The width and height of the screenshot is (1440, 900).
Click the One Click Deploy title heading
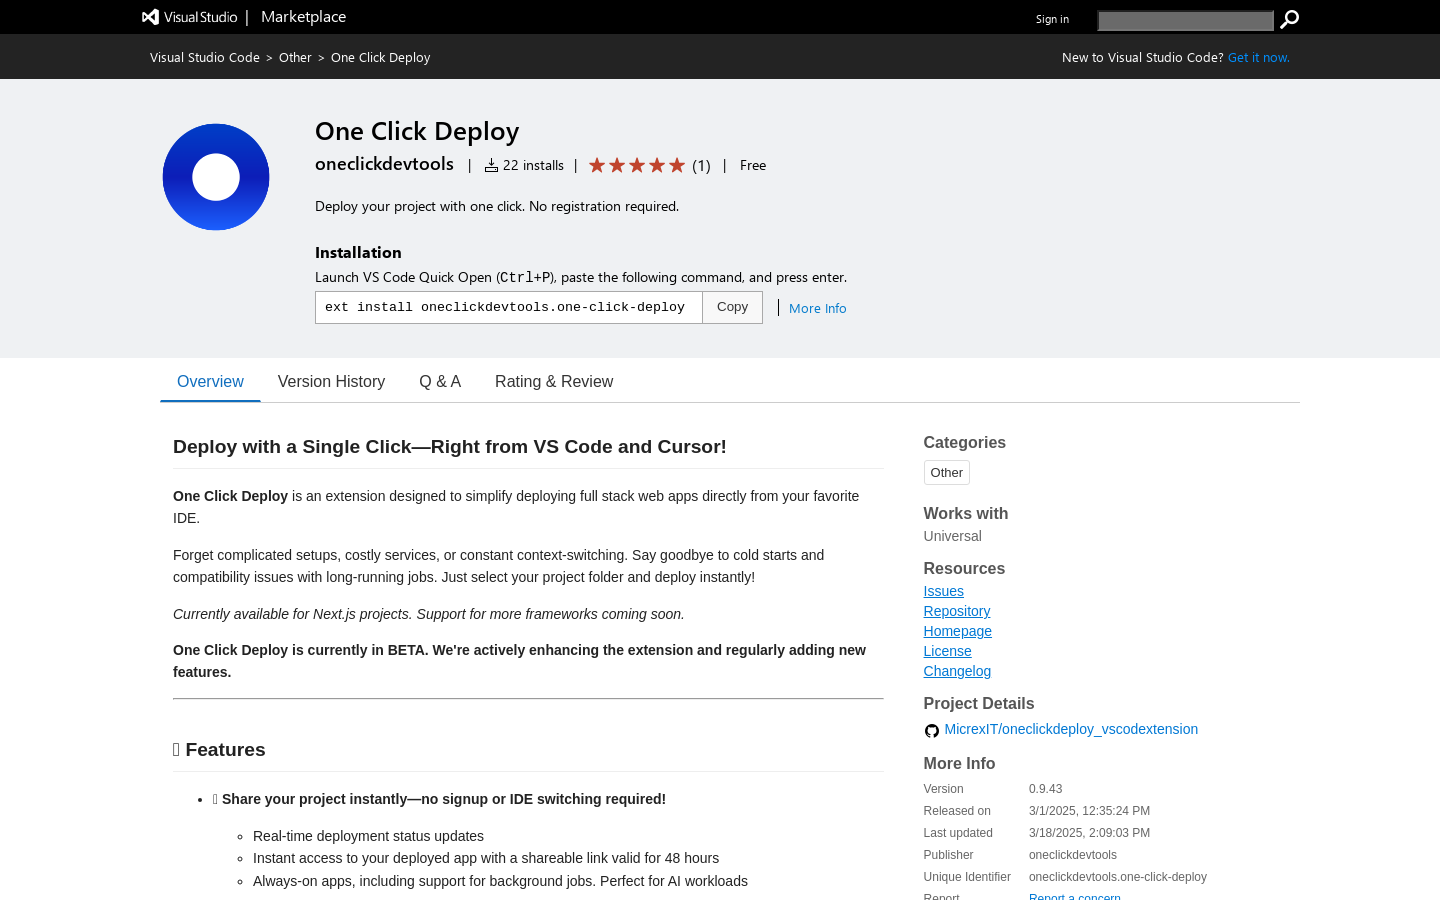417,131
